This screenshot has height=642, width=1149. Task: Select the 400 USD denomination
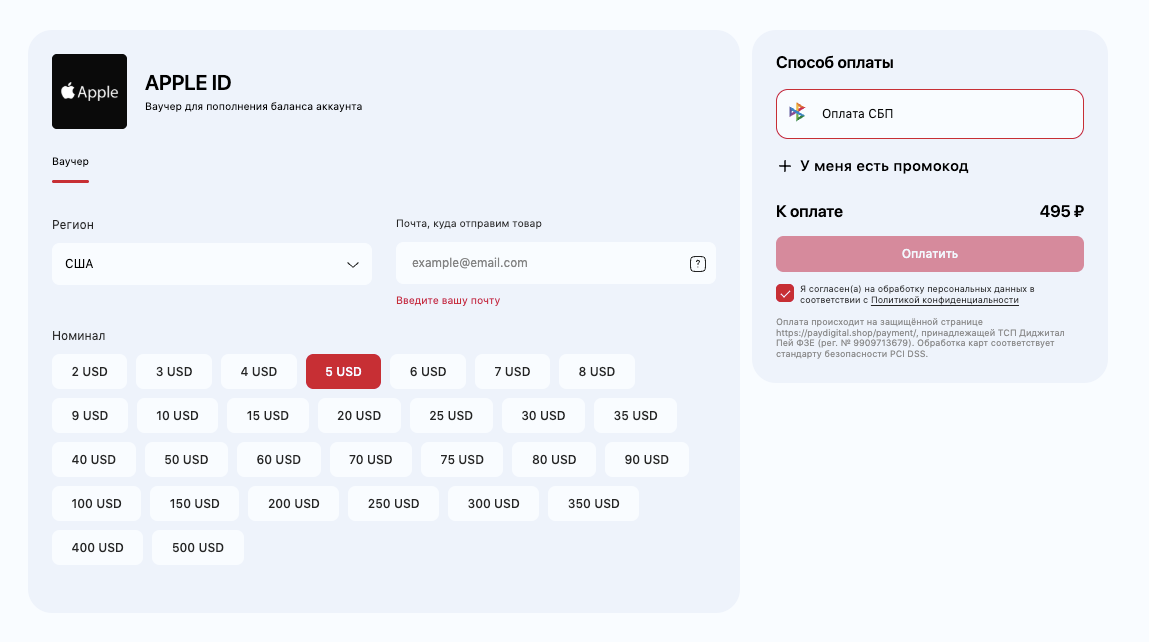pos(97,547)
